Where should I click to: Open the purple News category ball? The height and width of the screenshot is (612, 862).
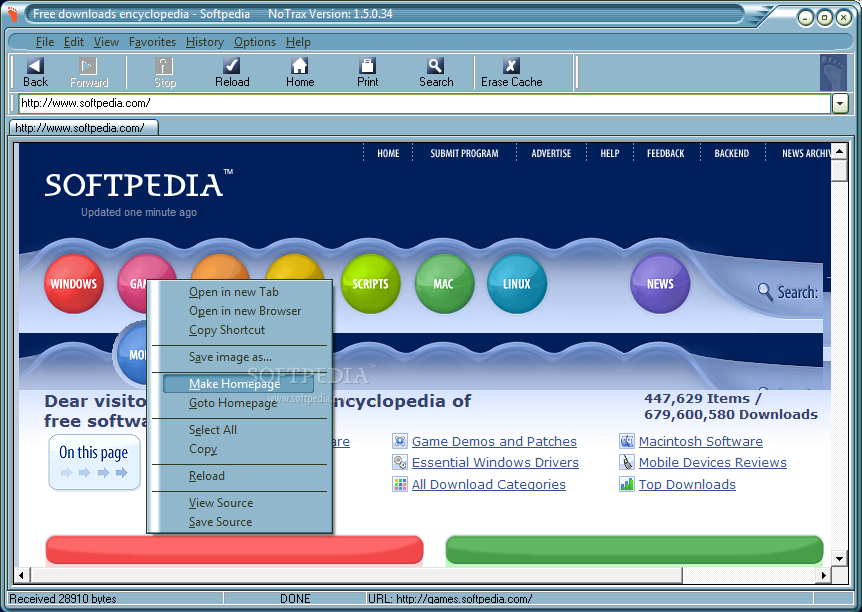[660, 284]
